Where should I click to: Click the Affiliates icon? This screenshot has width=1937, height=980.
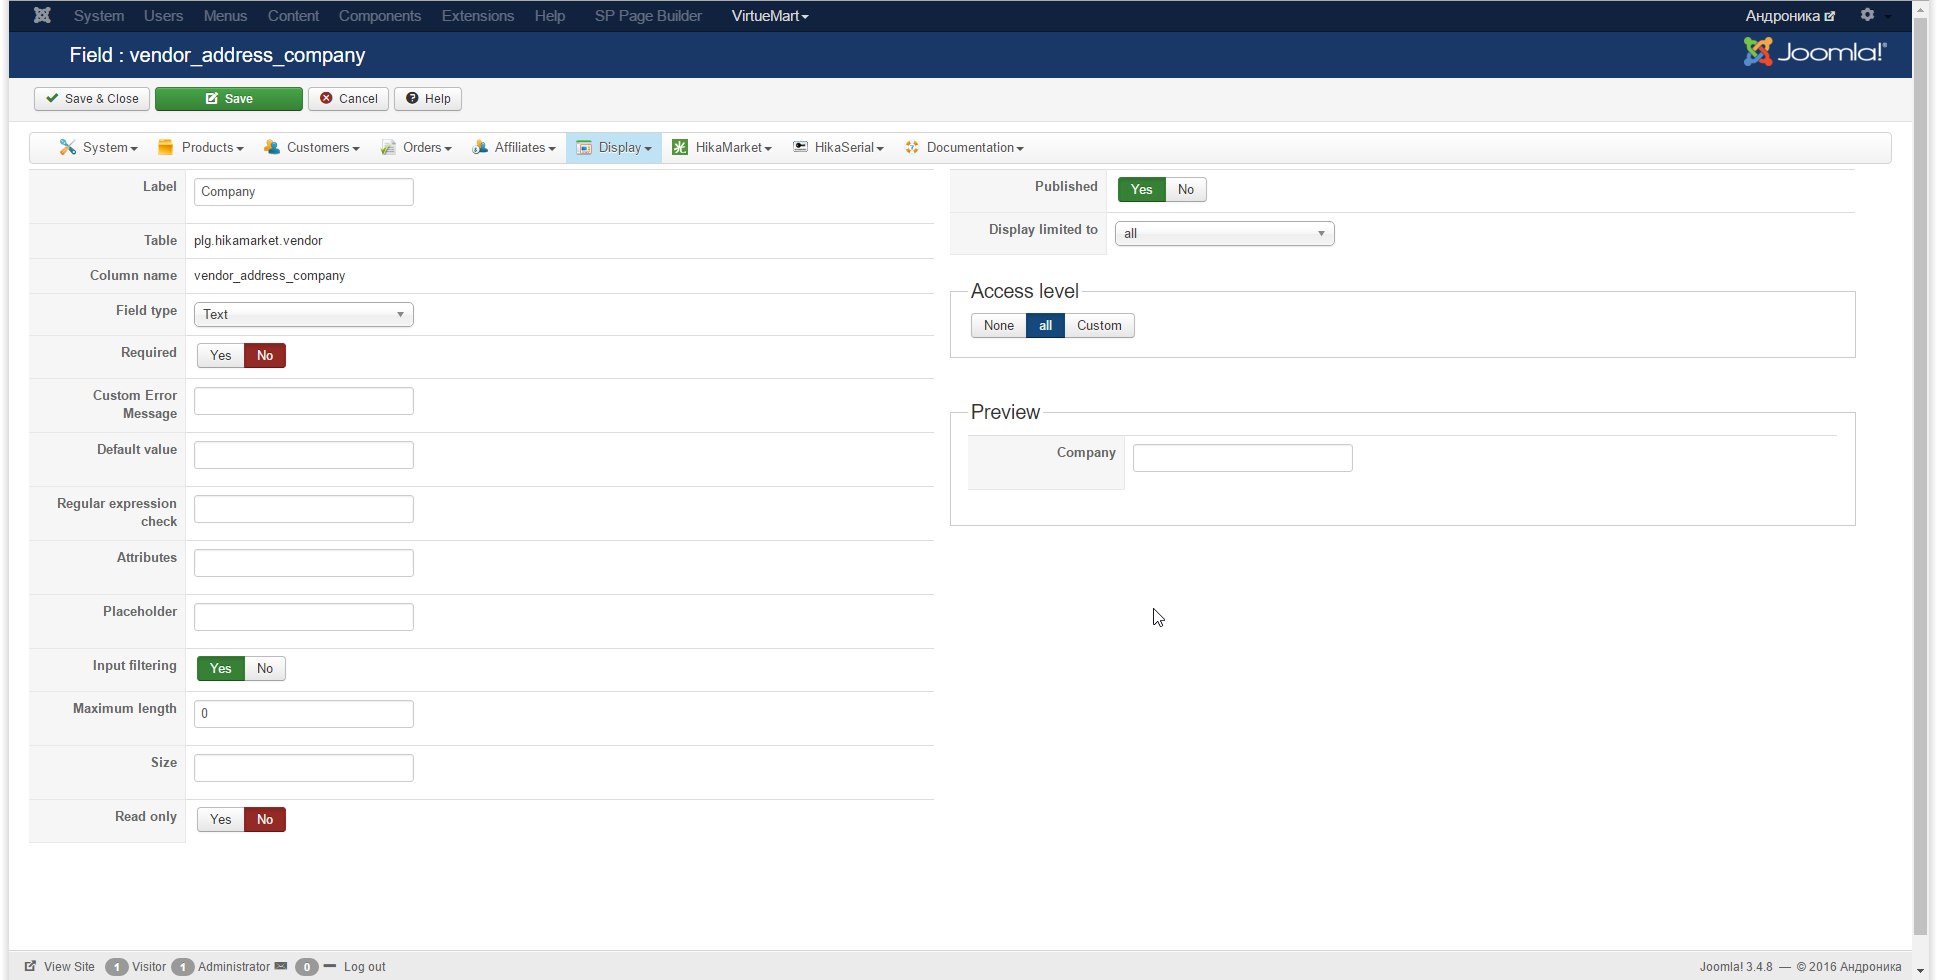point(480,147)
